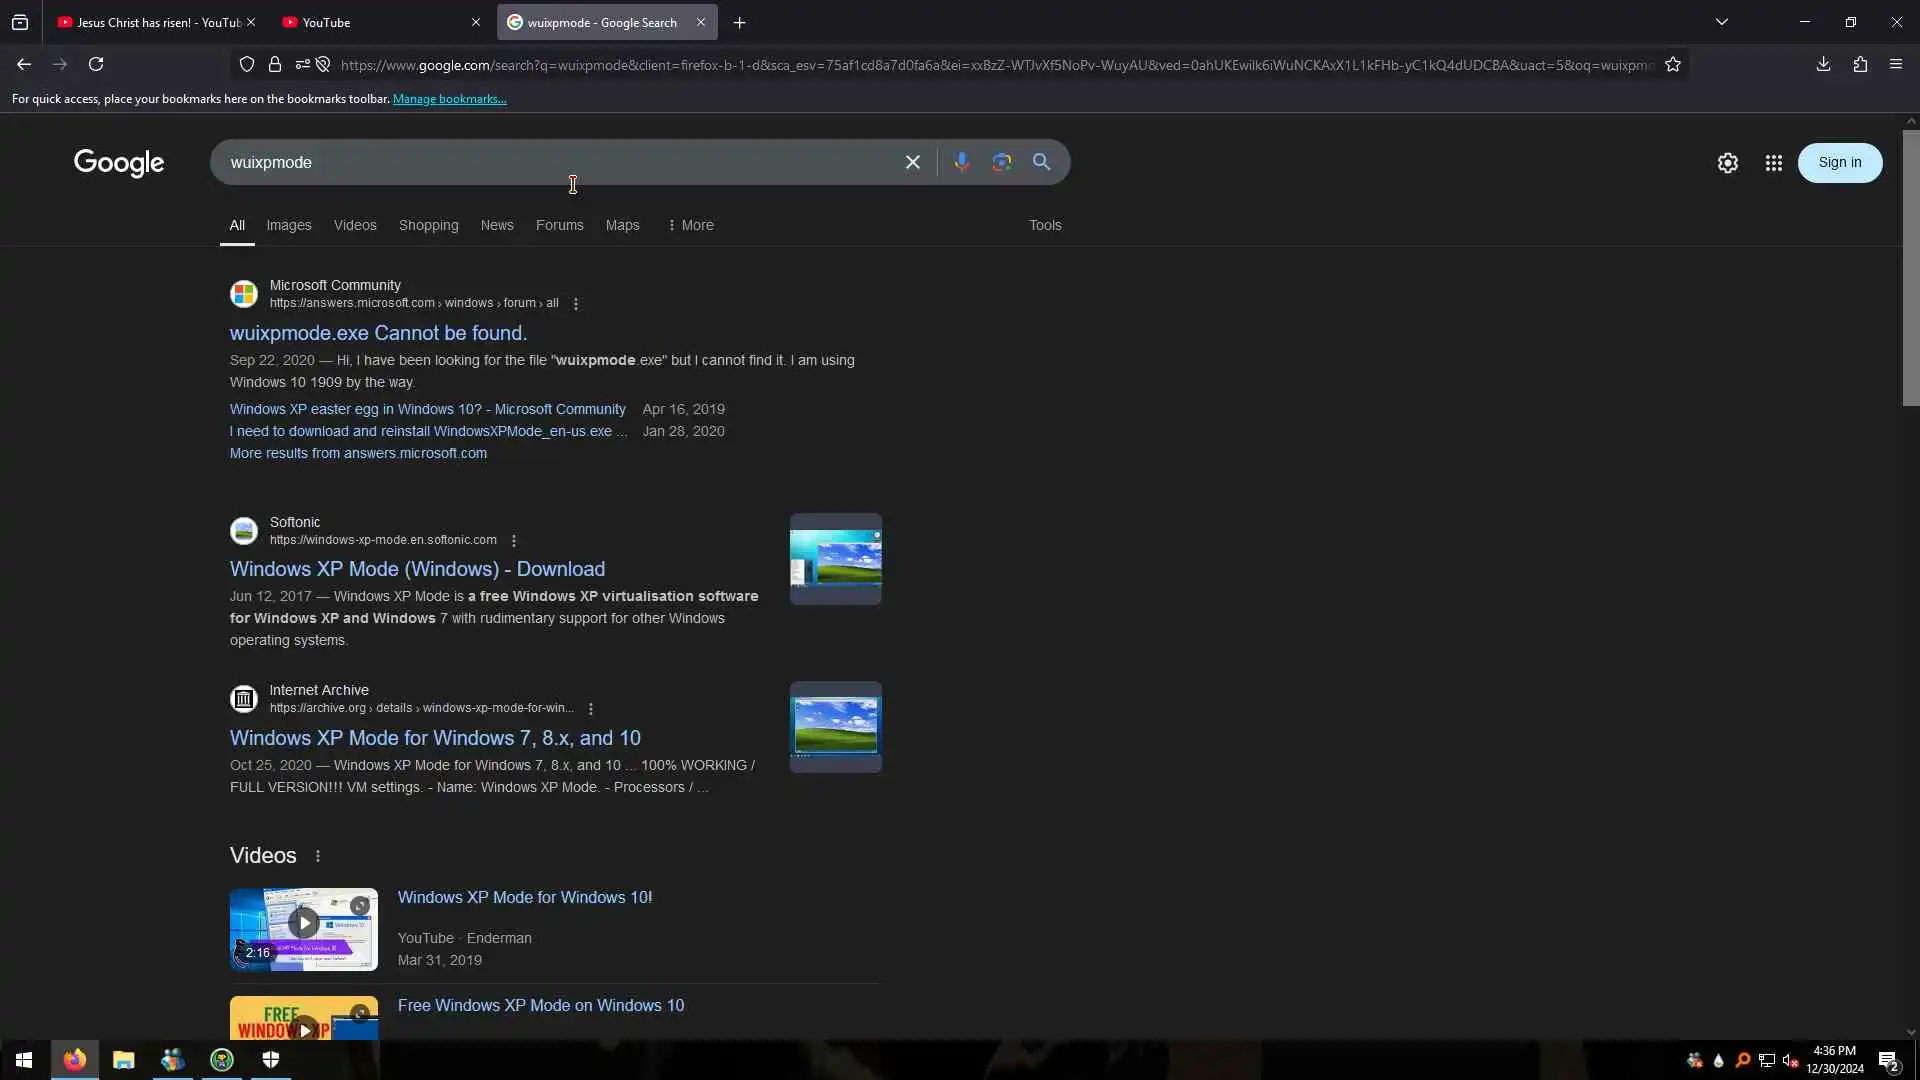Clear the search box text
Screen dimensions: 1920x1080
(x=912, y=162)
